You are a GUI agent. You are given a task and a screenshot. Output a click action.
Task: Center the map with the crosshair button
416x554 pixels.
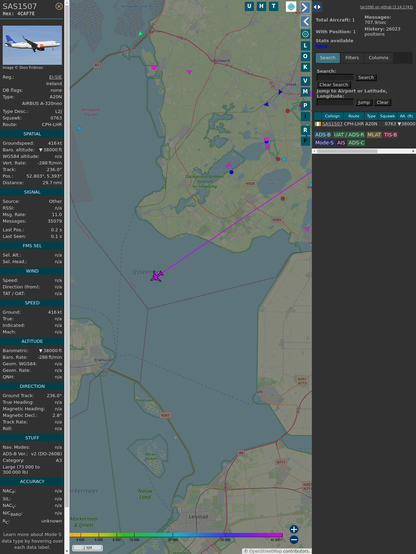[x=305, y=34]
